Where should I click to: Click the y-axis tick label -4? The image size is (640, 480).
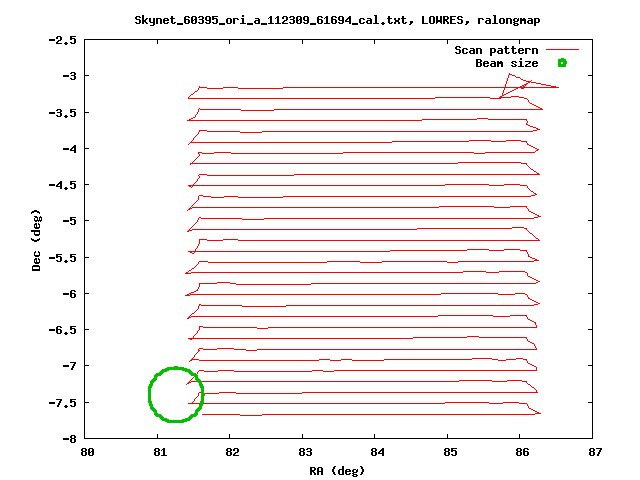[69, 149]
